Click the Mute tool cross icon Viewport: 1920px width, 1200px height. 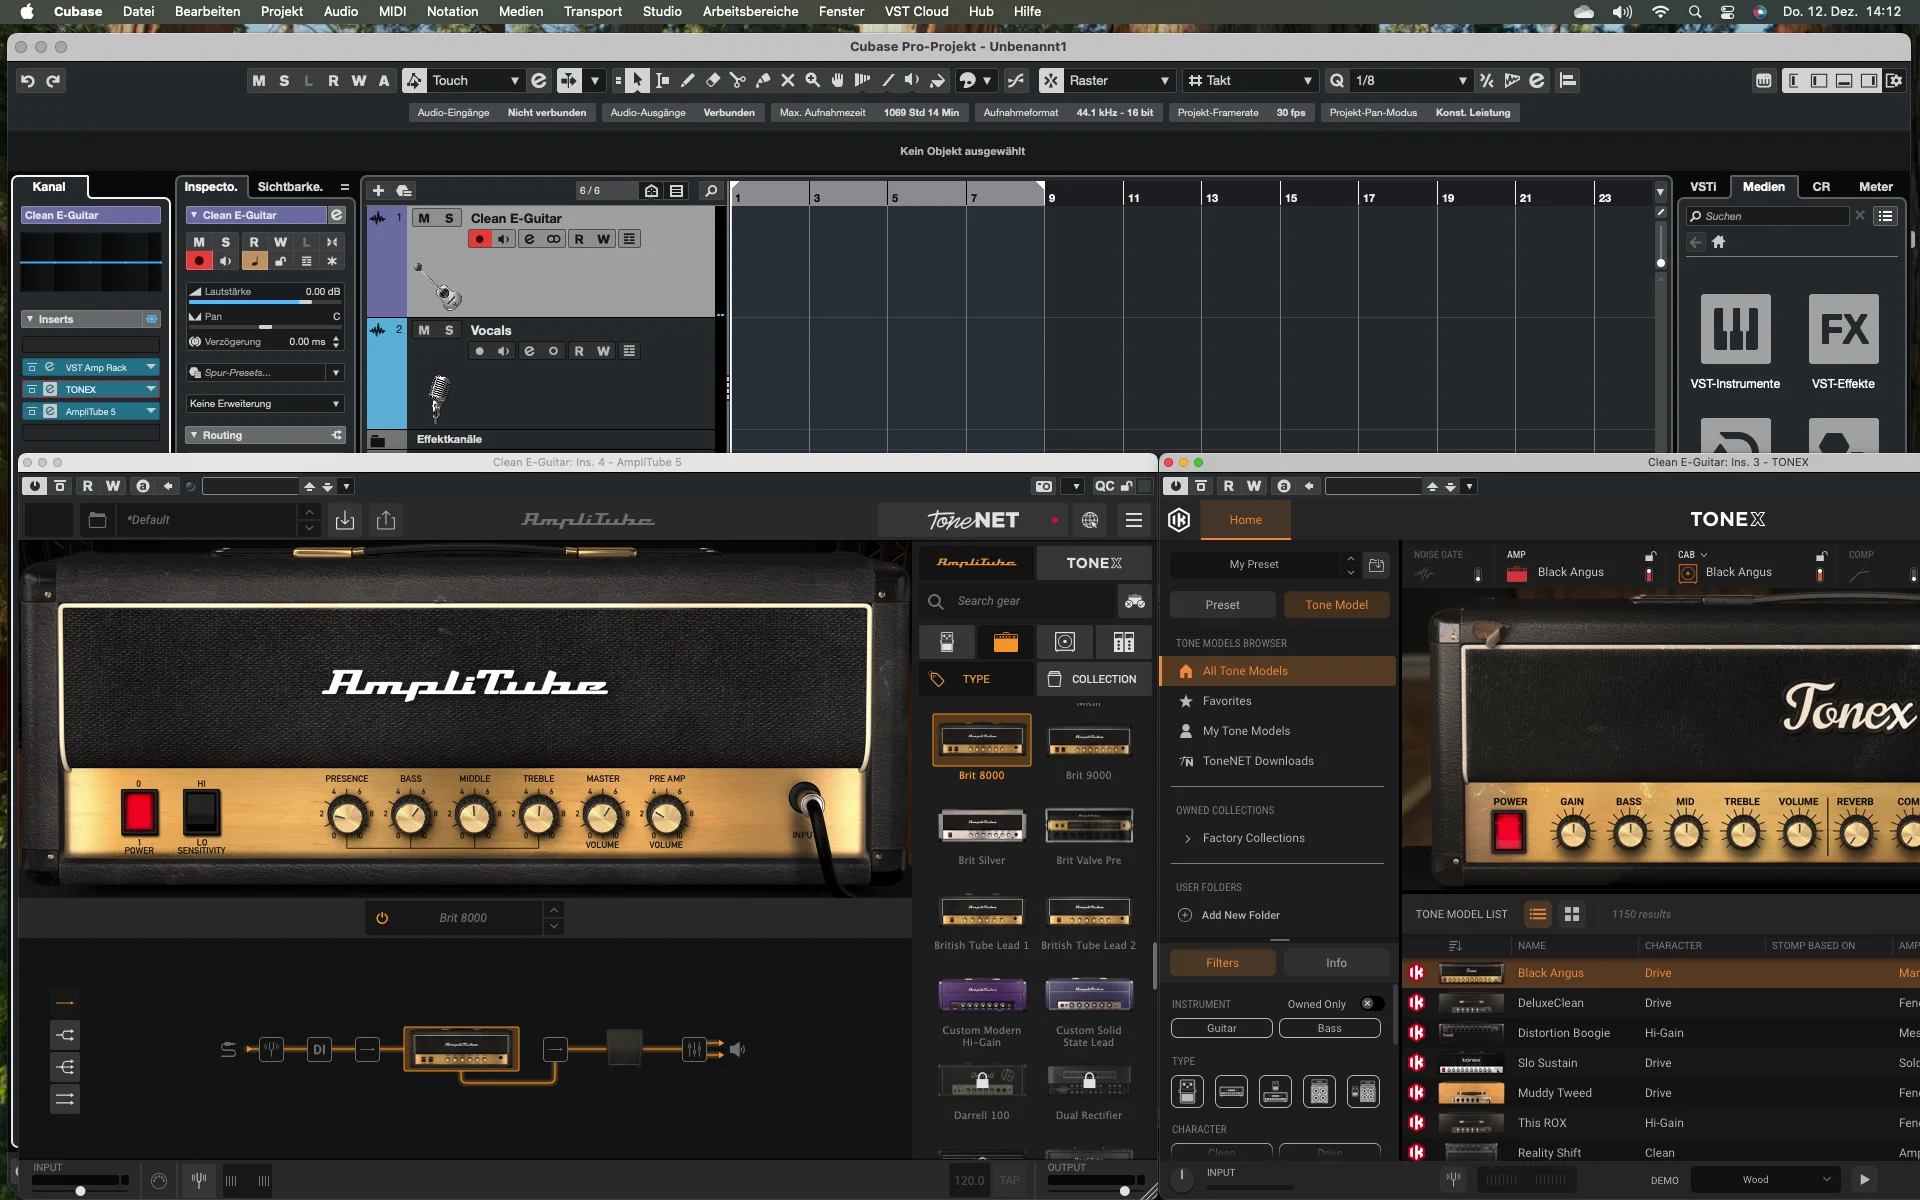click(788, 80)
